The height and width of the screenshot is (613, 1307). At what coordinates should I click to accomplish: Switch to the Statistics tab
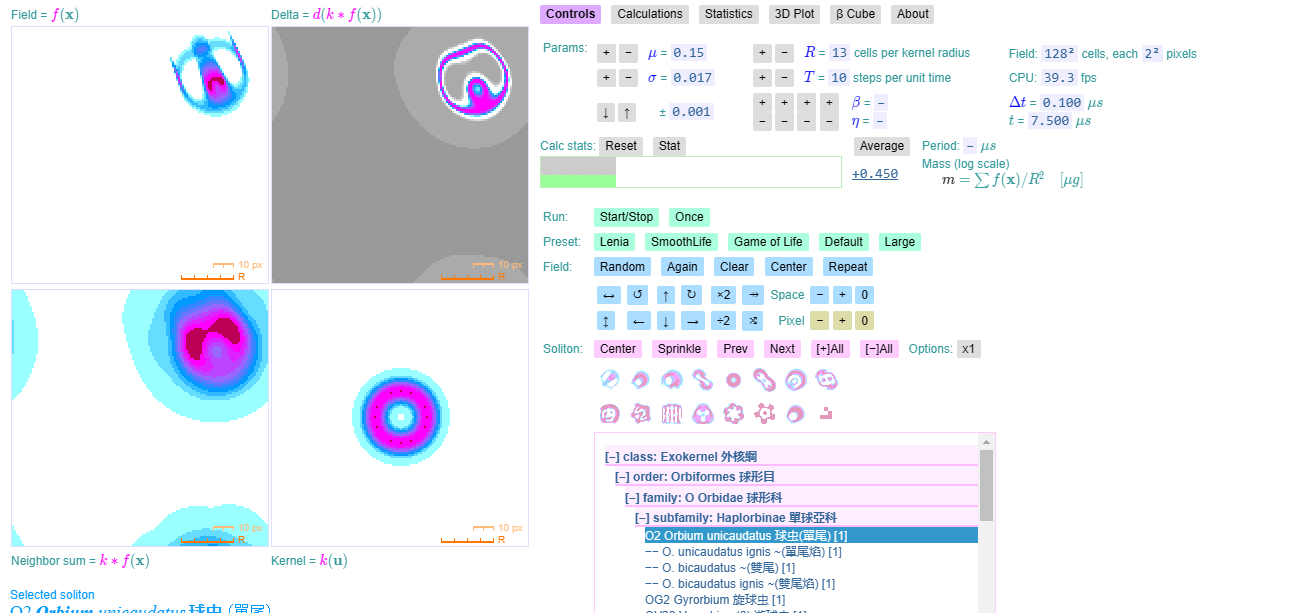pyautogui.click(x=728, y=14)
